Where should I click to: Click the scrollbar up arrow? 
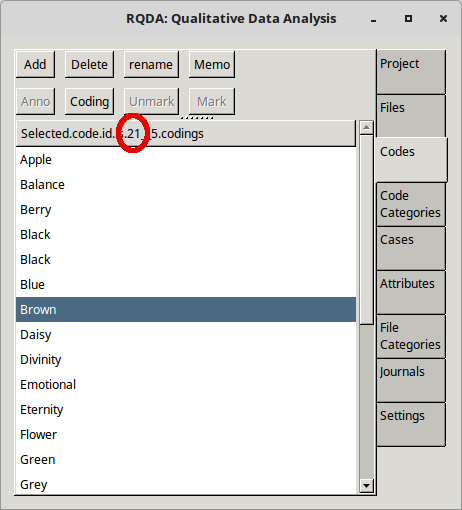pyautogui.click(x=366, y=127)
